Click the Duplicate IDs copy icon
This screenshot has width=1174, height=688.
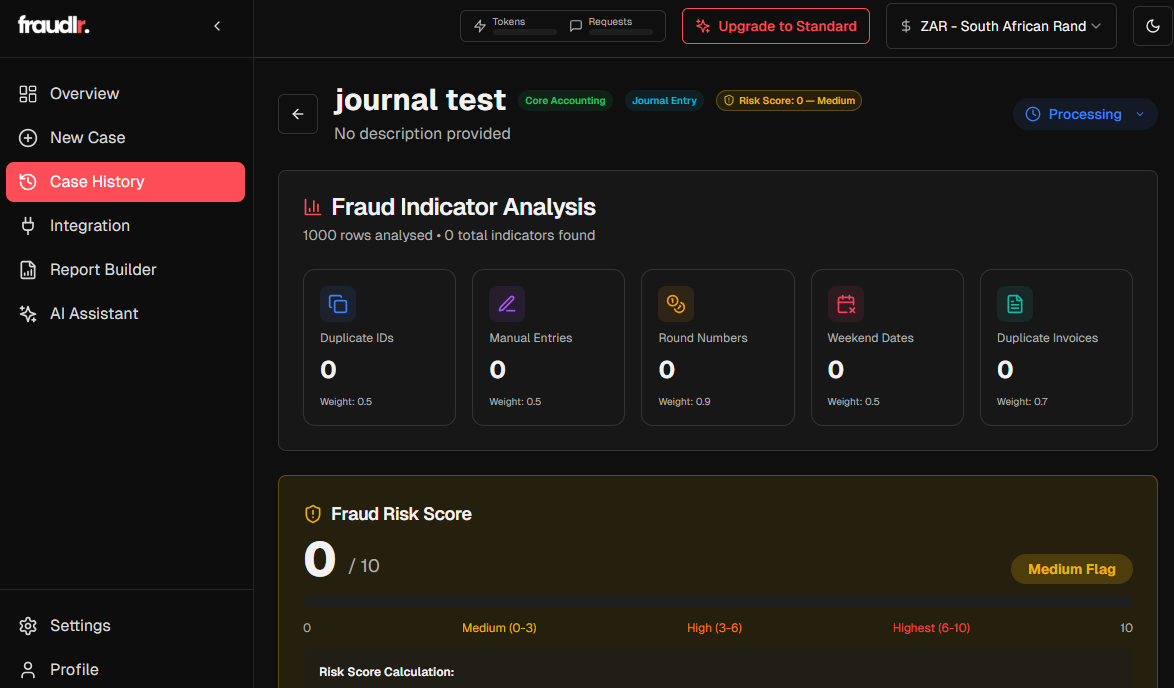coord(338,304)
